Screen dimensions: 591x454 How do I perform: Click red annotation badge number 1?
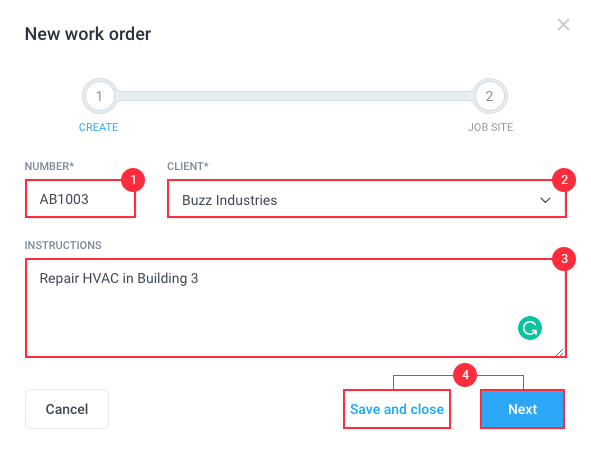tap(133, 180)
